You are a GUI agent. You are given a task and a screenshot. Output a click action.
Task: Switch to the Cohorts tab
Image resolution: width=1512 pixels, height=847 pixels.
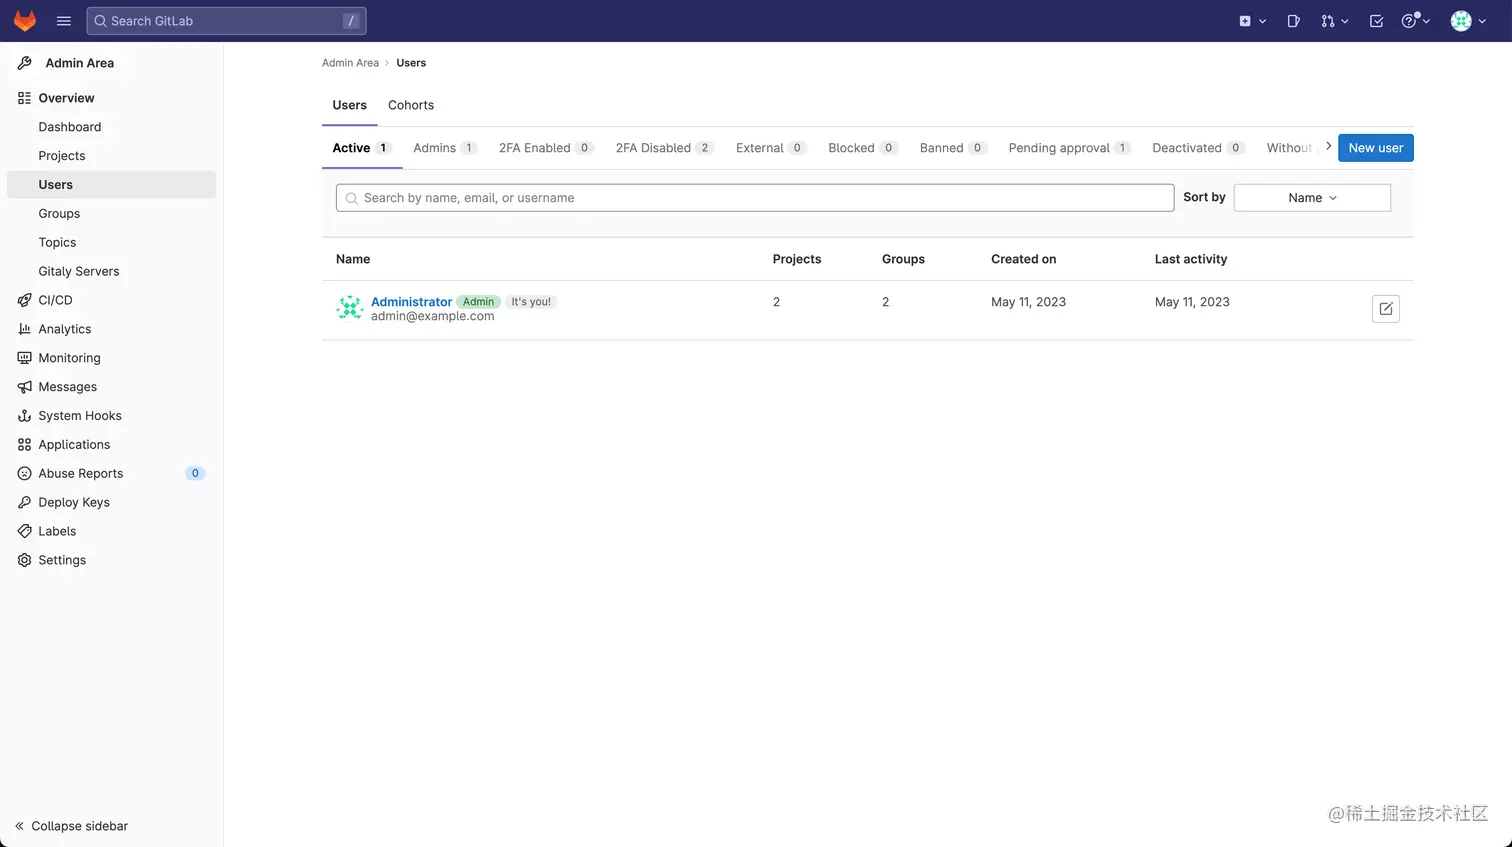[411, 105]
